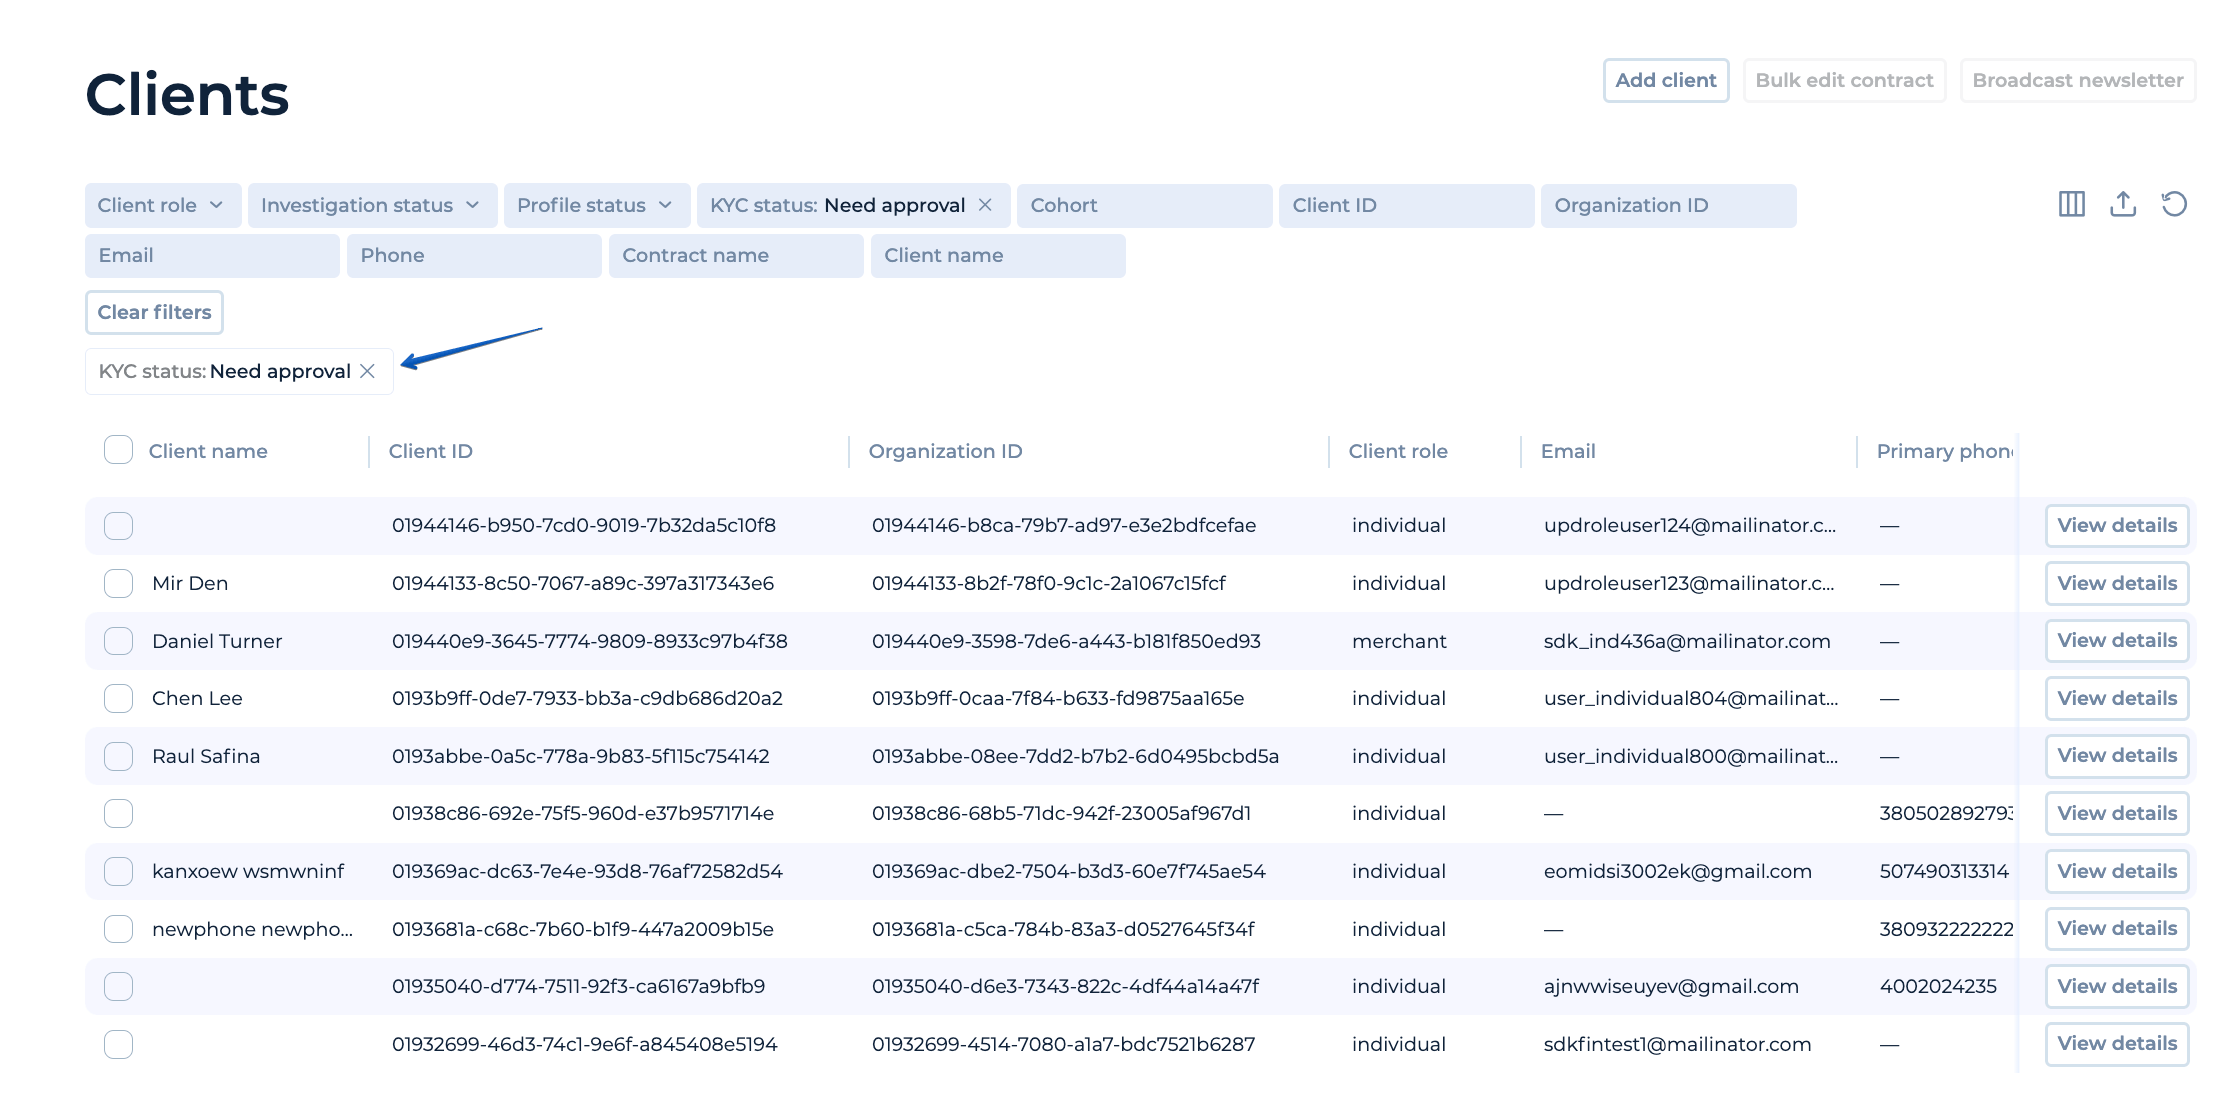Click the Add client button
The image size is (2216, 1100).
click(x=1665, y=80)
